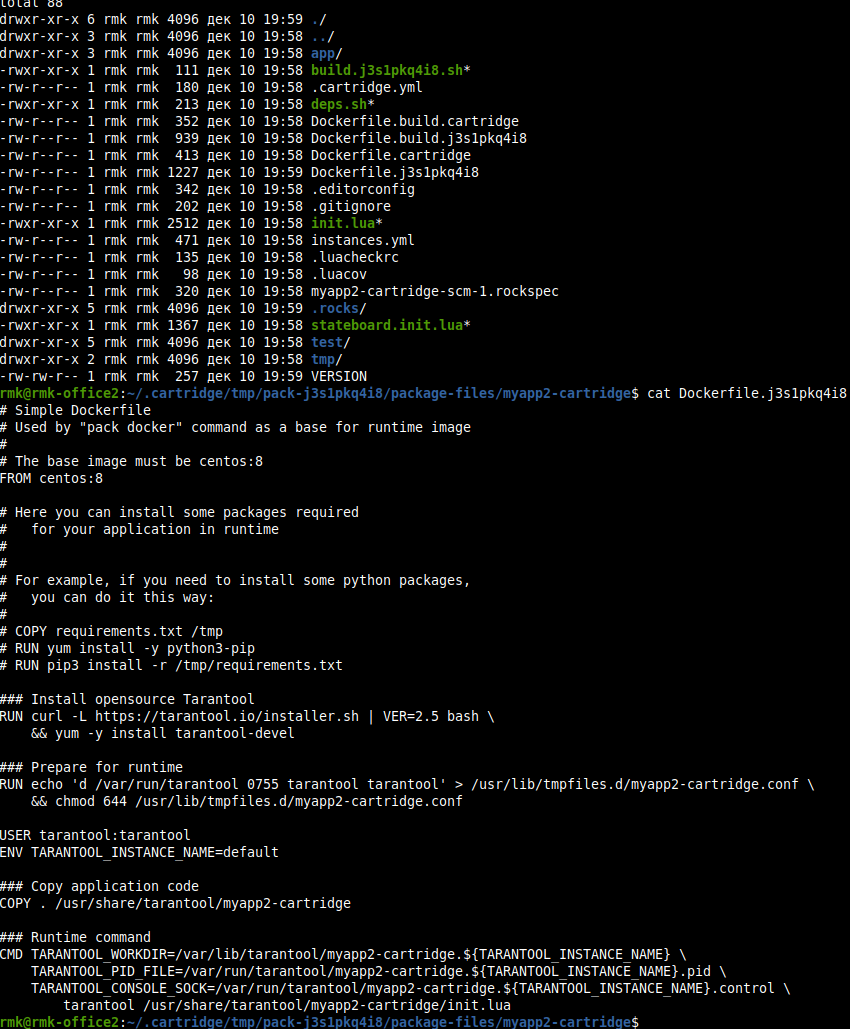Select the build.j3s1pkq4i8.sh filename
850x1029 pixels.
pos(391,71)
